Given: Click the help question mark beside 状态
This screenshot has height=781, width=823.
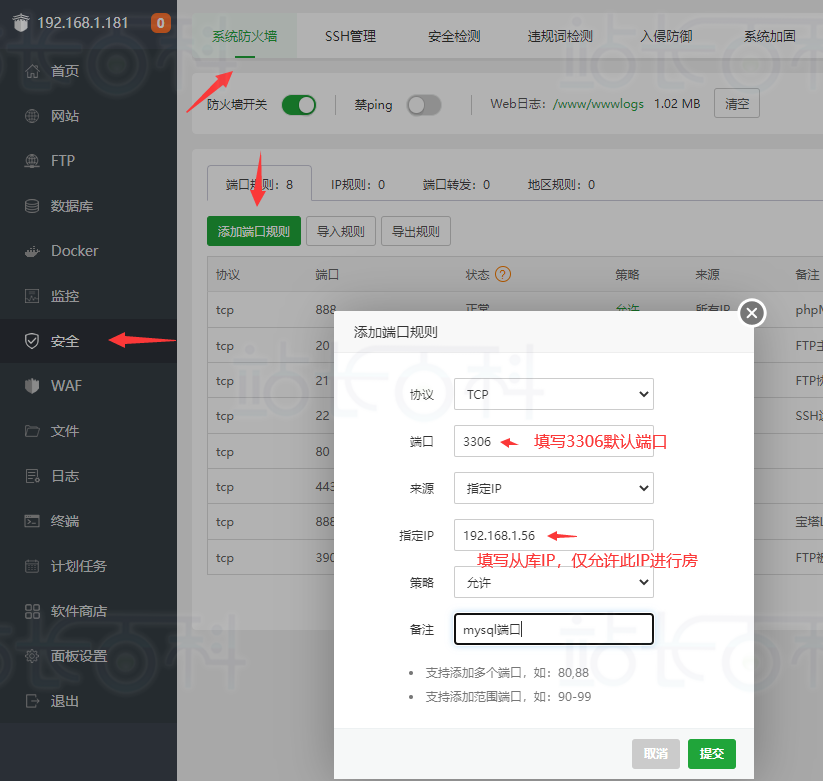Looking at the screenshot, I should [x=503, y=274].
